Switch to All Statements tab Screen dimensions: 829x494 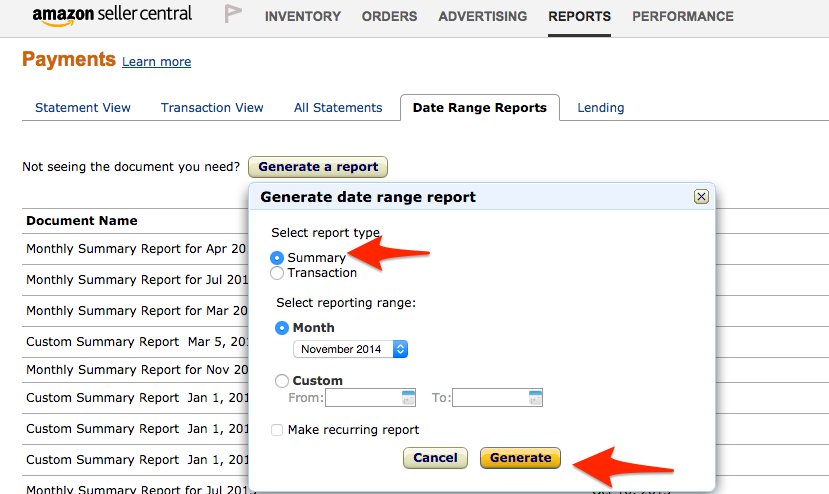338,108
